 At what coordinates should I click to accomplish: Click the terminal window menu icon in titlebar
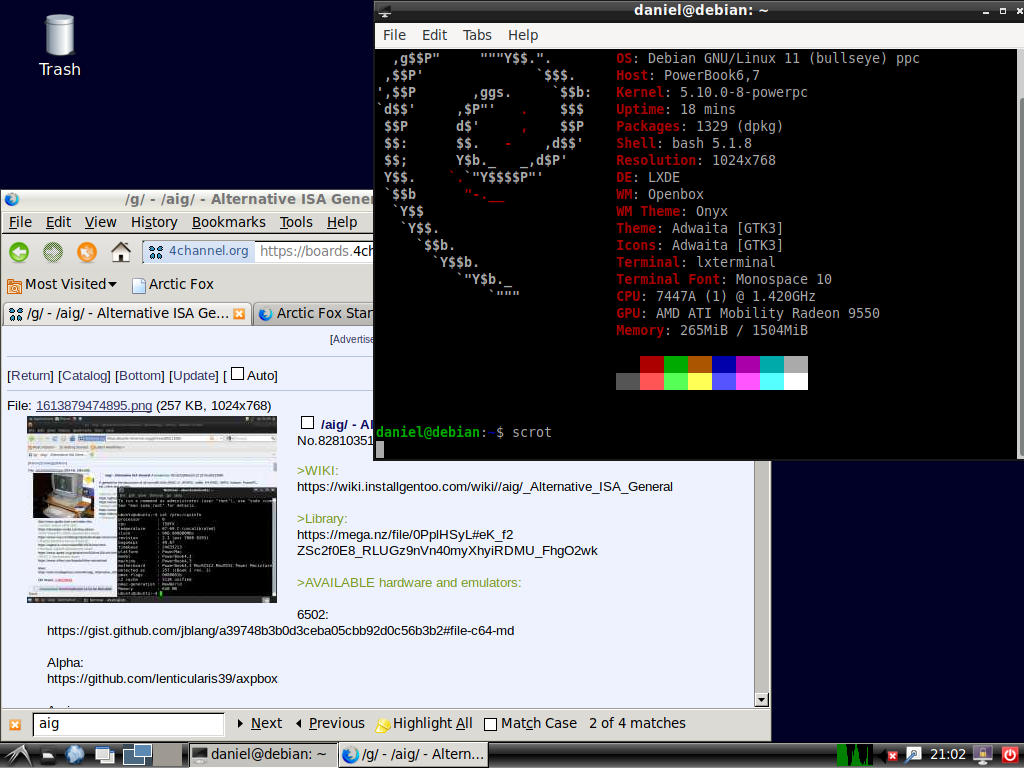click(385, 10)
